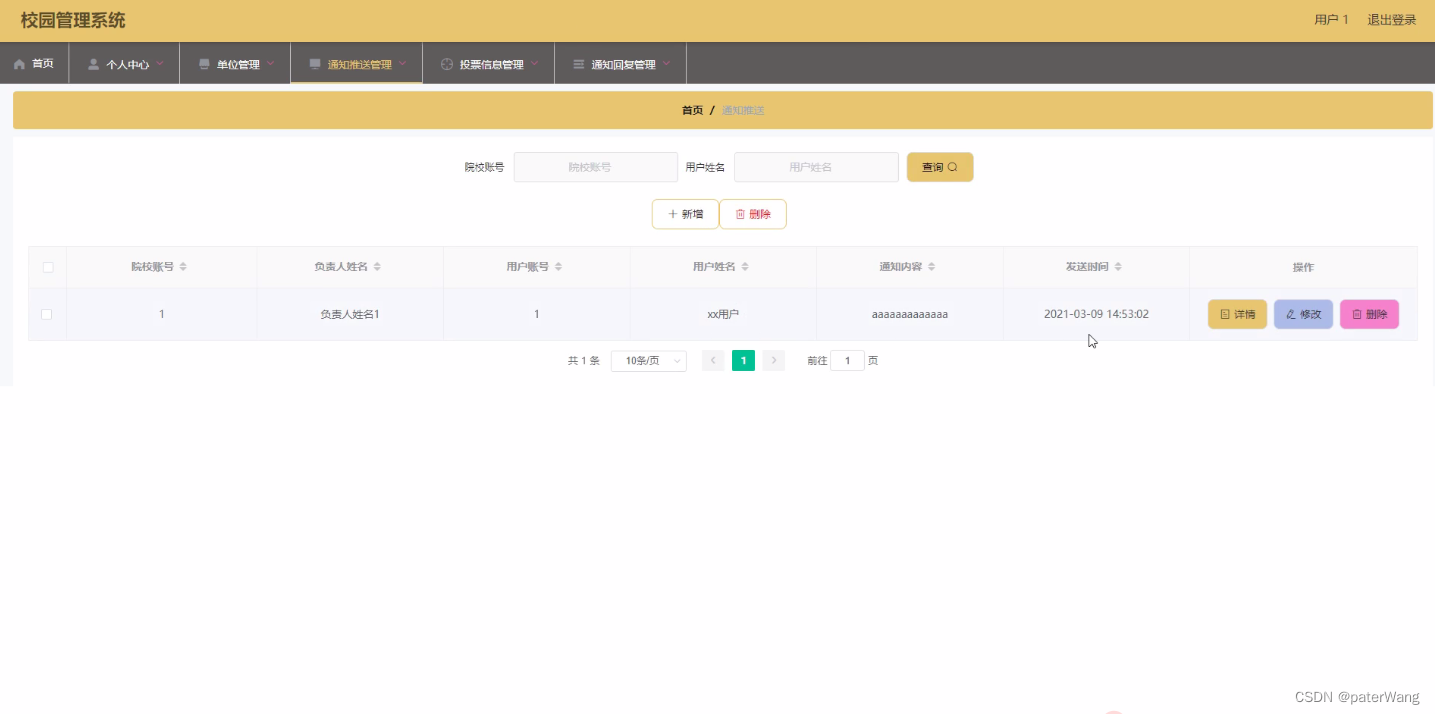Click the 共 1 条 total count text
Screen dimensions: 1435x714
584,361
